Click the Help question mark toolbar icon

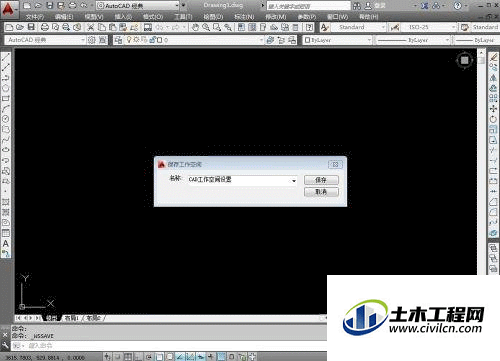[310, 27]
